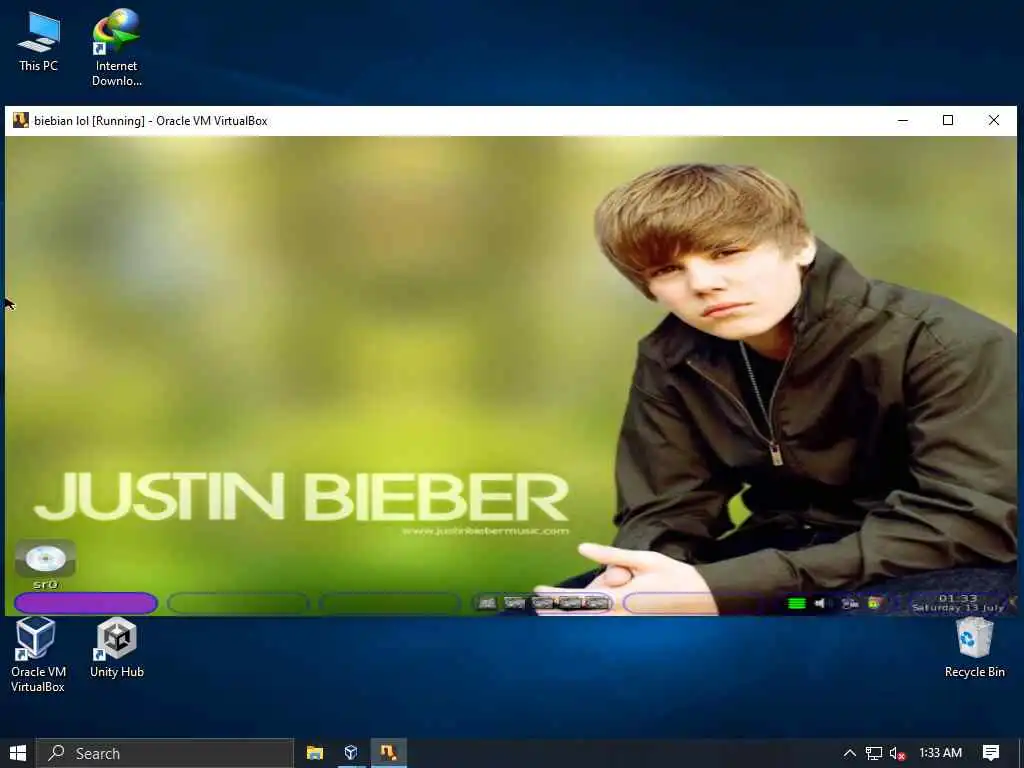Click the green bars indicator in VM tray

[796, 603]
